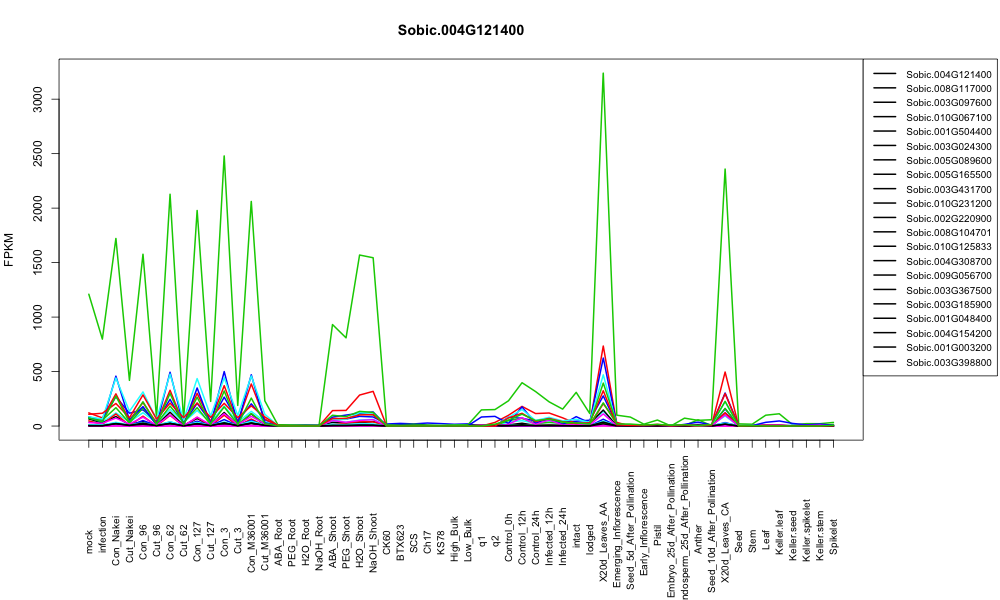Click the 3000 y-axis tick label
This screenshot has width=1000, height=600.
tap(38, 99)
